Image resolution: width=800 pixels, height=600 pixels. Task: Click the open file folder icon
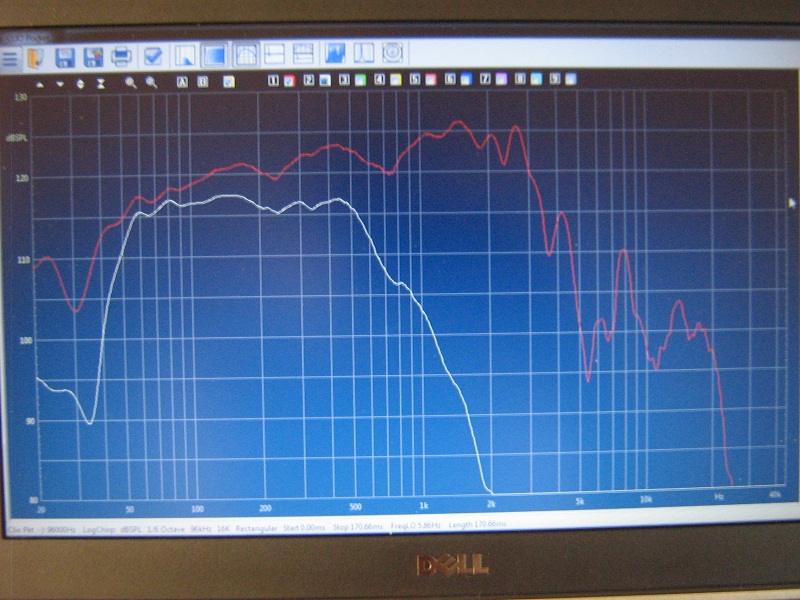[x=36, y=58]
